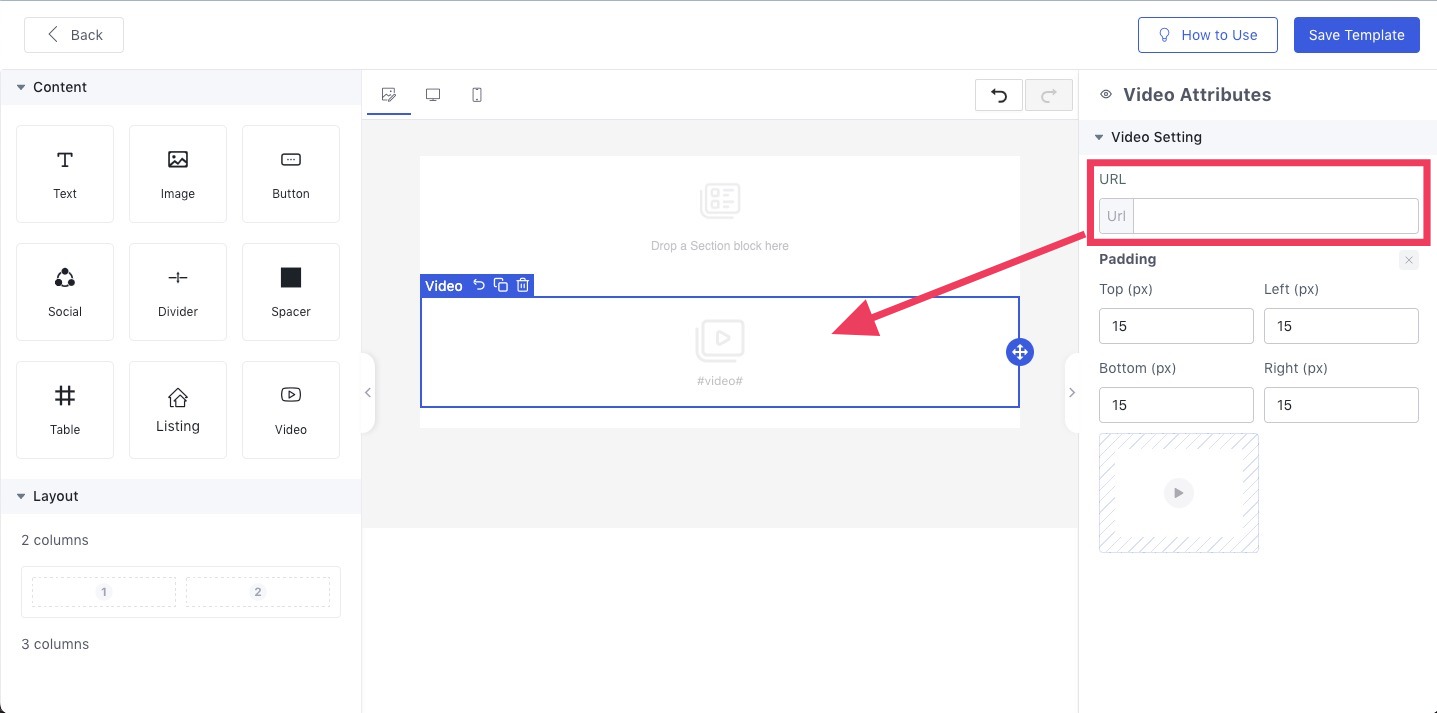Select the Image content block
The height and width of the screenshot is (713, 1437).
point(178,173)
